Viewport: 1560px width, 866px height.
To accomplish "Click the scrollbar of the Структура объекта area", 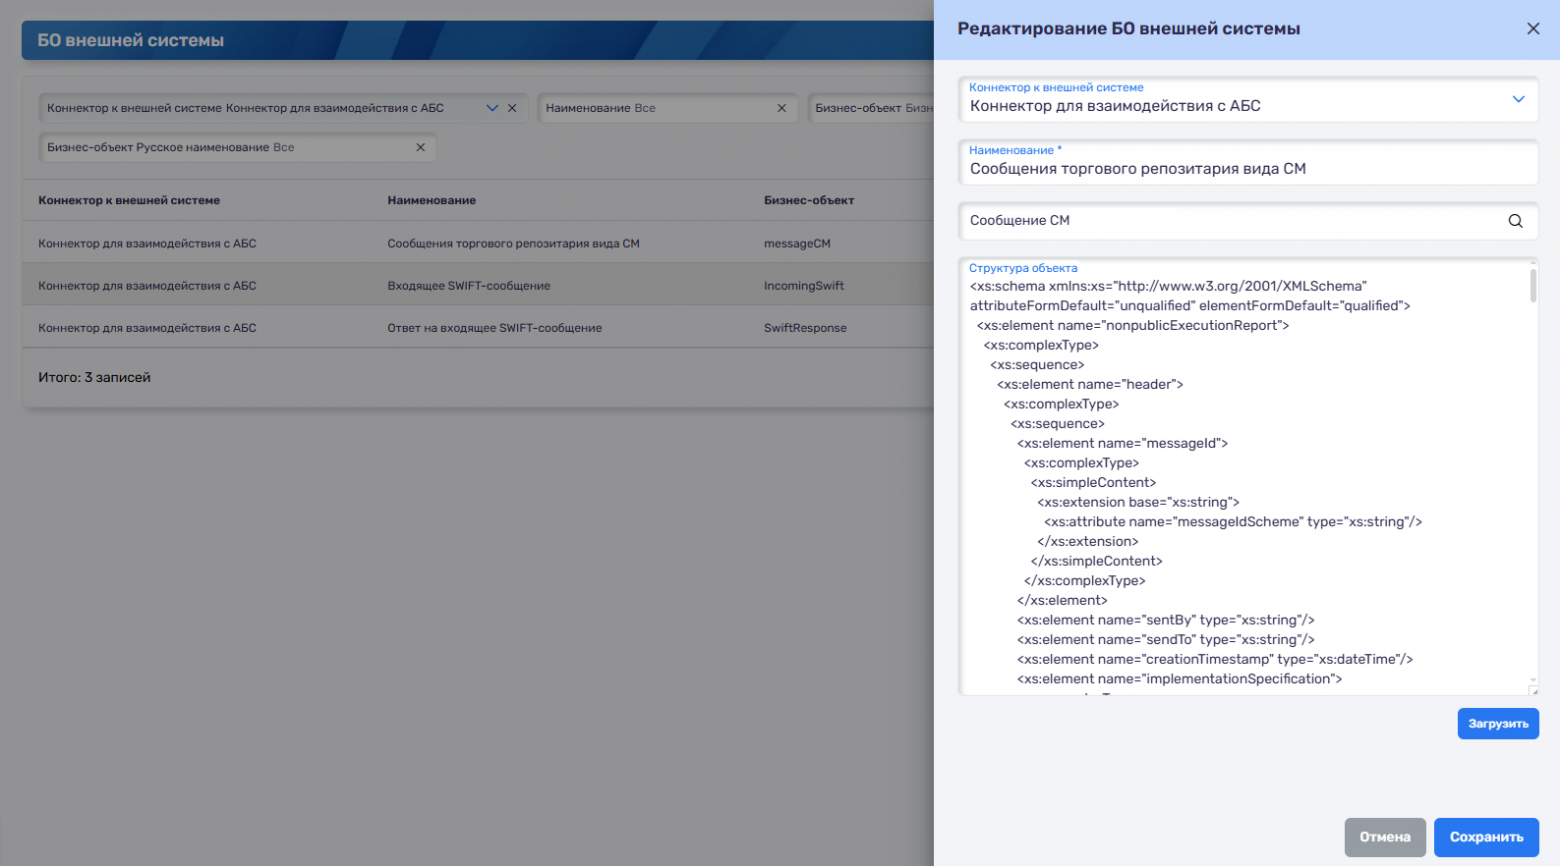I will coord(1532,284).
